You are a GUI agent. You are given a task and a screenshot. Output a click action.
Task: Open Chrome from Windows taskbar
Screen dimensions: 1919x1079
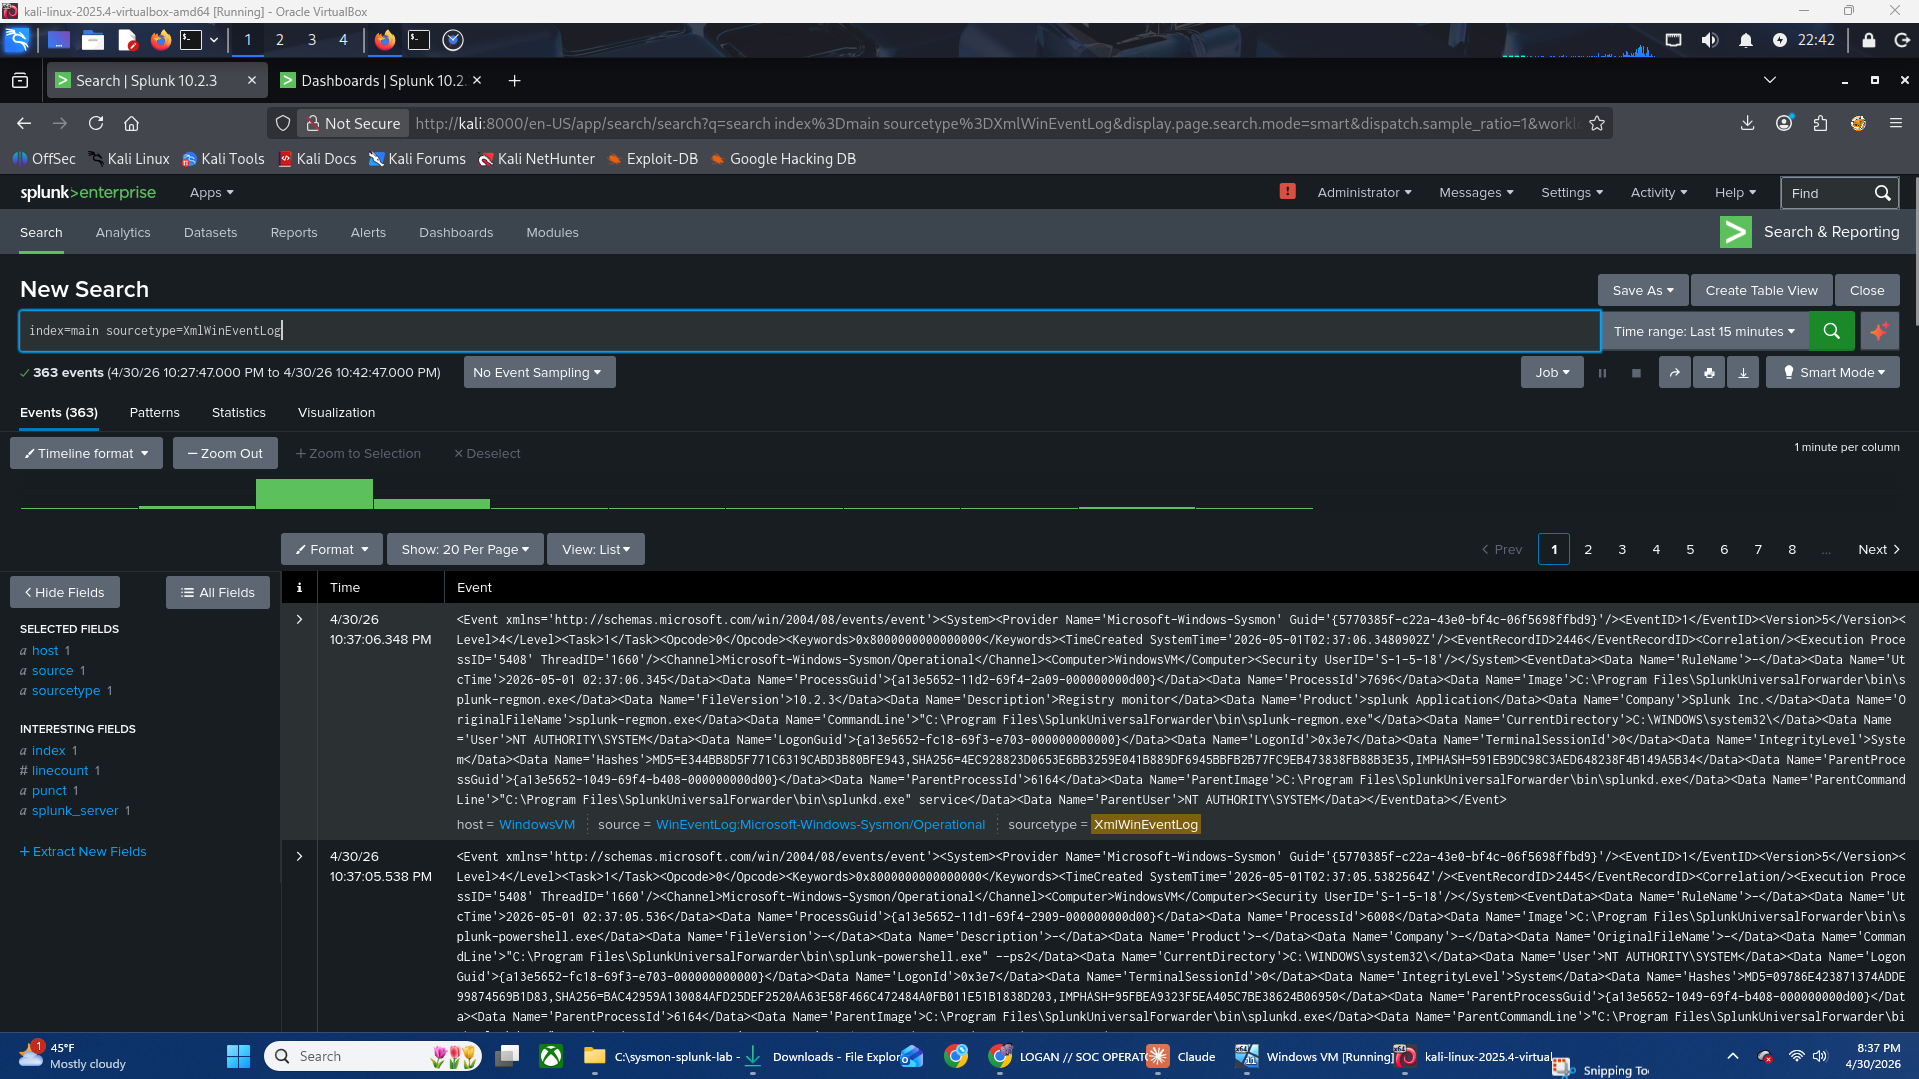coord(956,1056)
